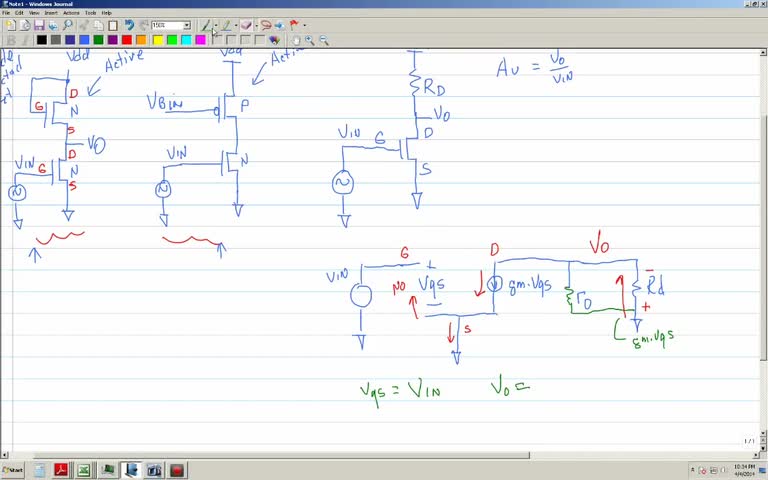Pick the purple ink color
Image resolution: width=768 pixels, height=480 pixels.
click(113, 40)
